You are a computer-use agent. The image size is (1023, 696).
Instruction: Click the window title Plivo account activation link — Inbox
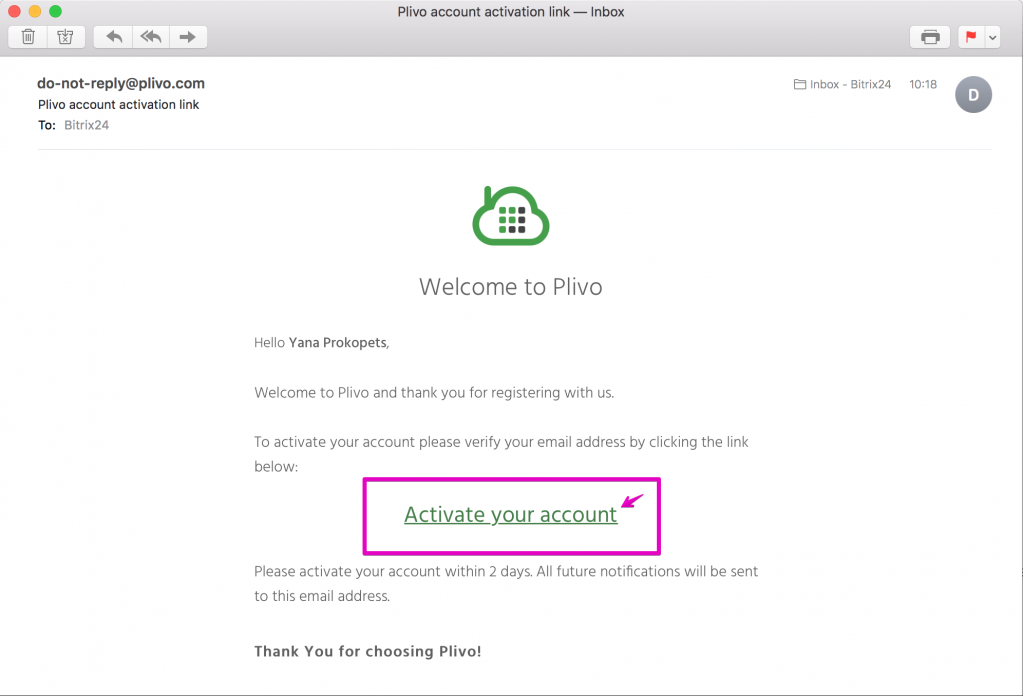click(x=511, y=12)
